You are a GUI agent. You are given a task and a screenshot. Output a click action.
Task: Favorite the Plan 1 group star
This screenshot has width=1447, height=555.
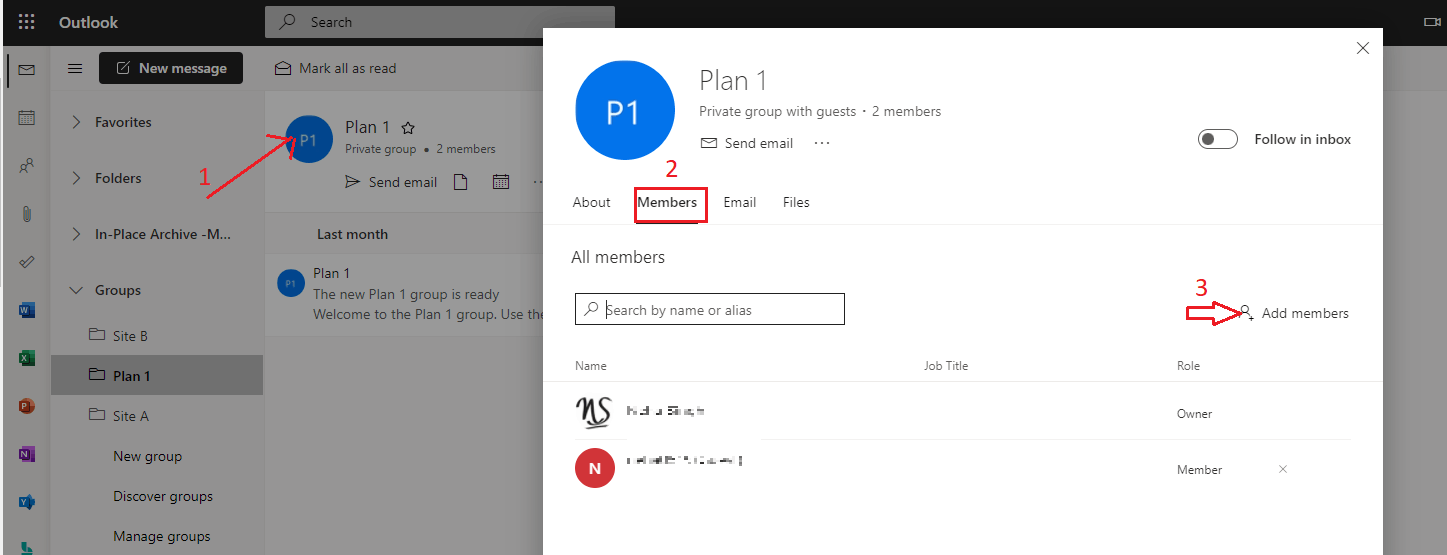pyautogui.click(x=408, y=128)
